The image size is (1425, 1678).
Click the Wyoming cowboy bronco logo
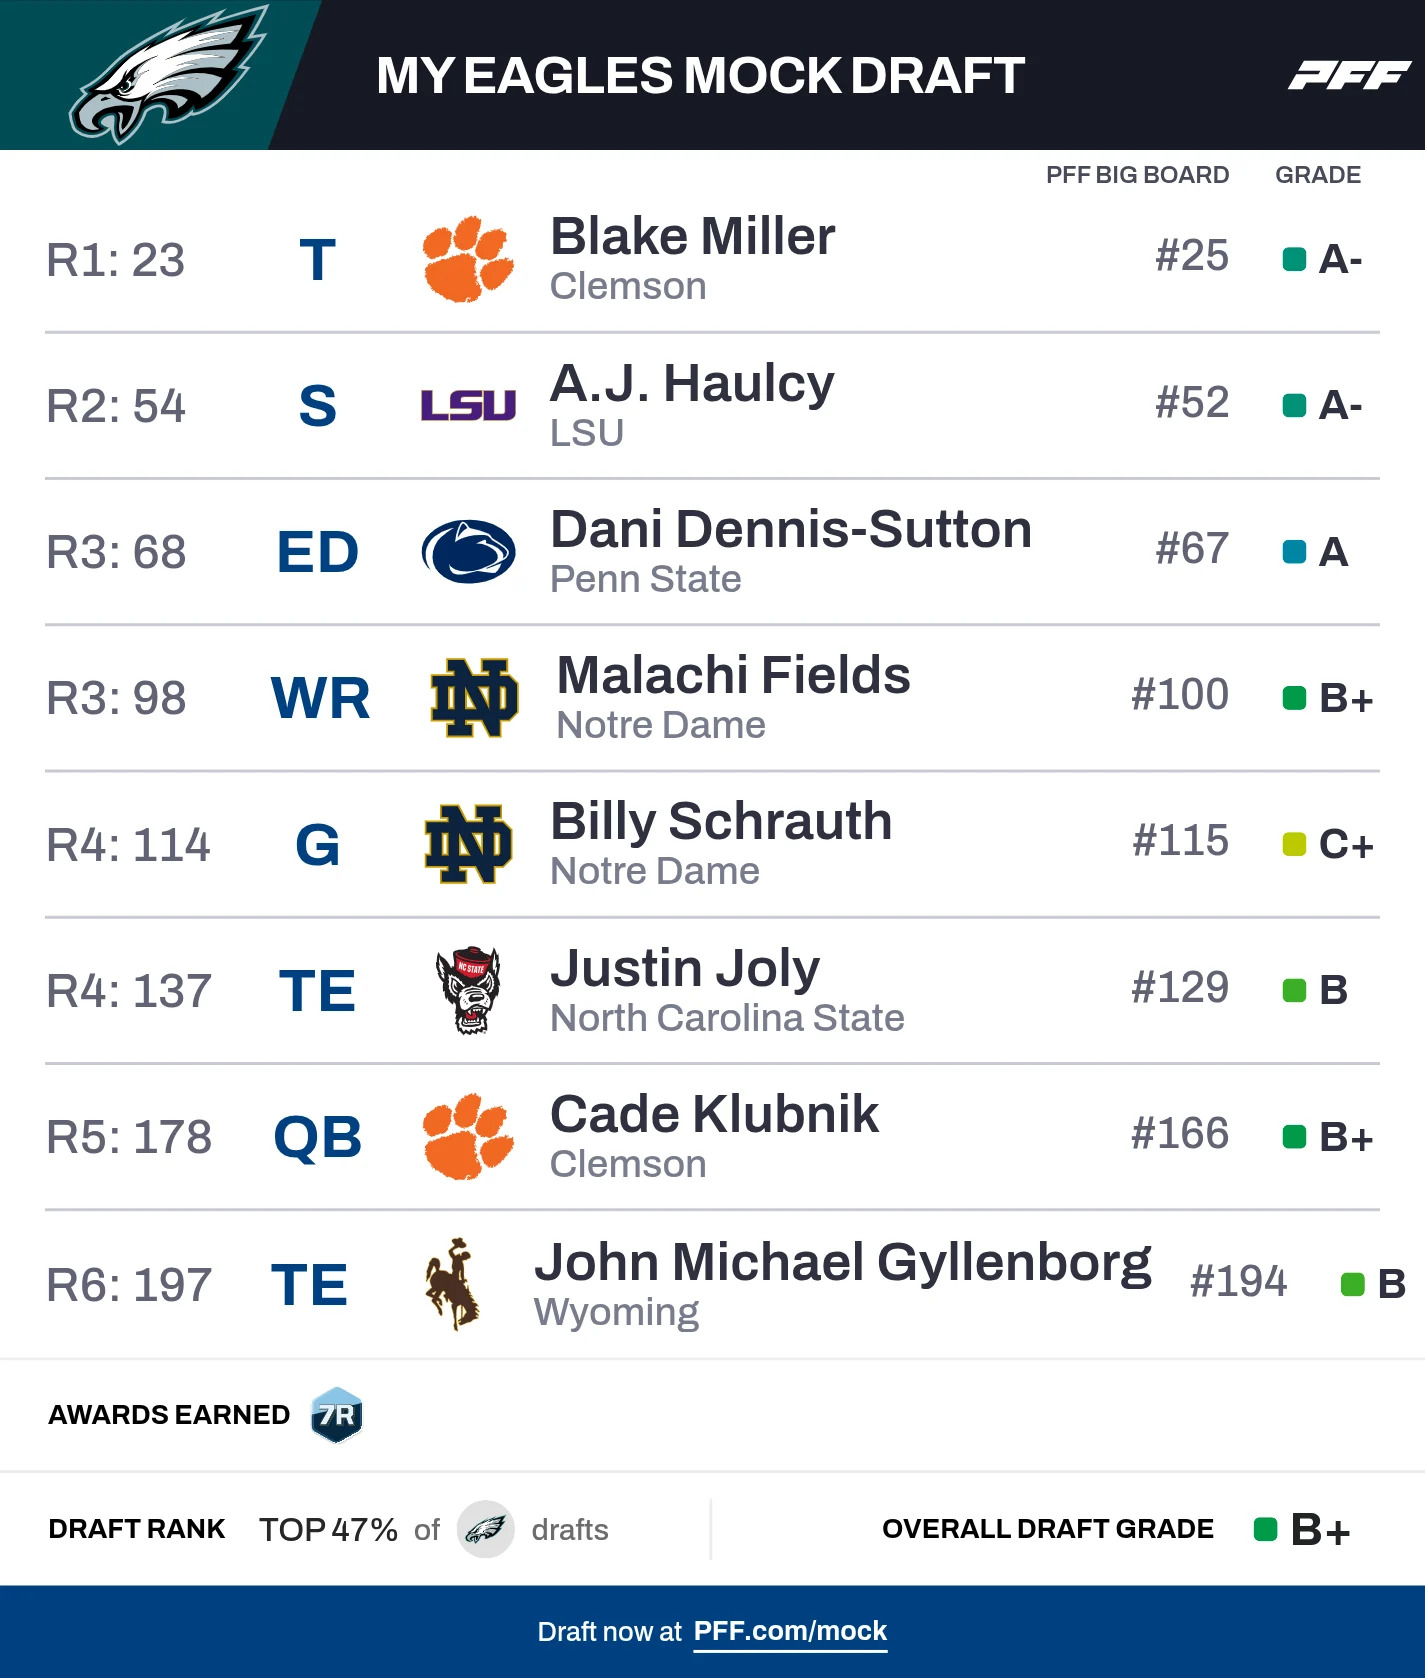(x=453, y=1284)
